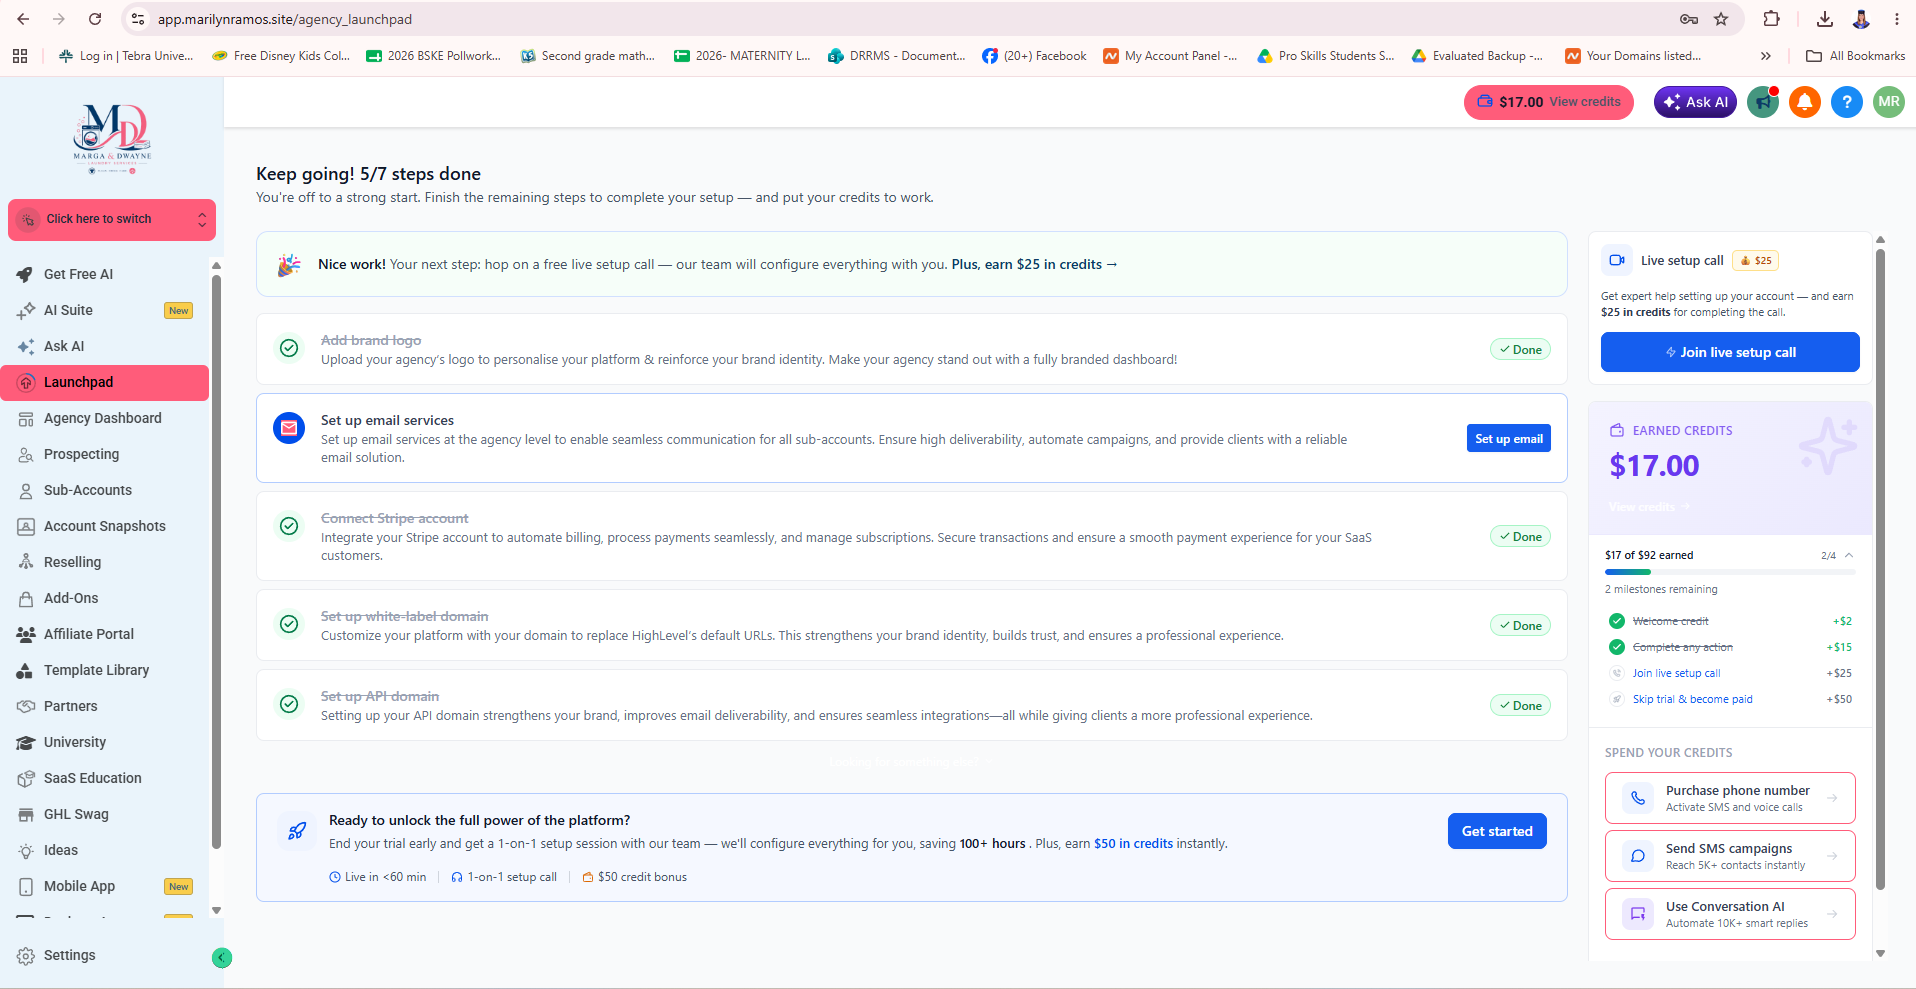Screen dimensions: 1916x989
Task: Open the Use Conversation AI card arrow
Action: pyautogui.click(x=1832, y=914)
